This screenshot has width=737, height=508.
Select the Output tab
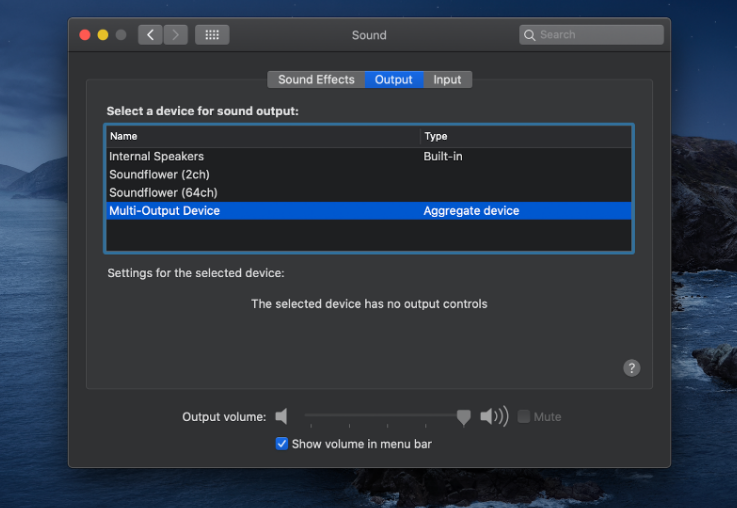point(394,80)
